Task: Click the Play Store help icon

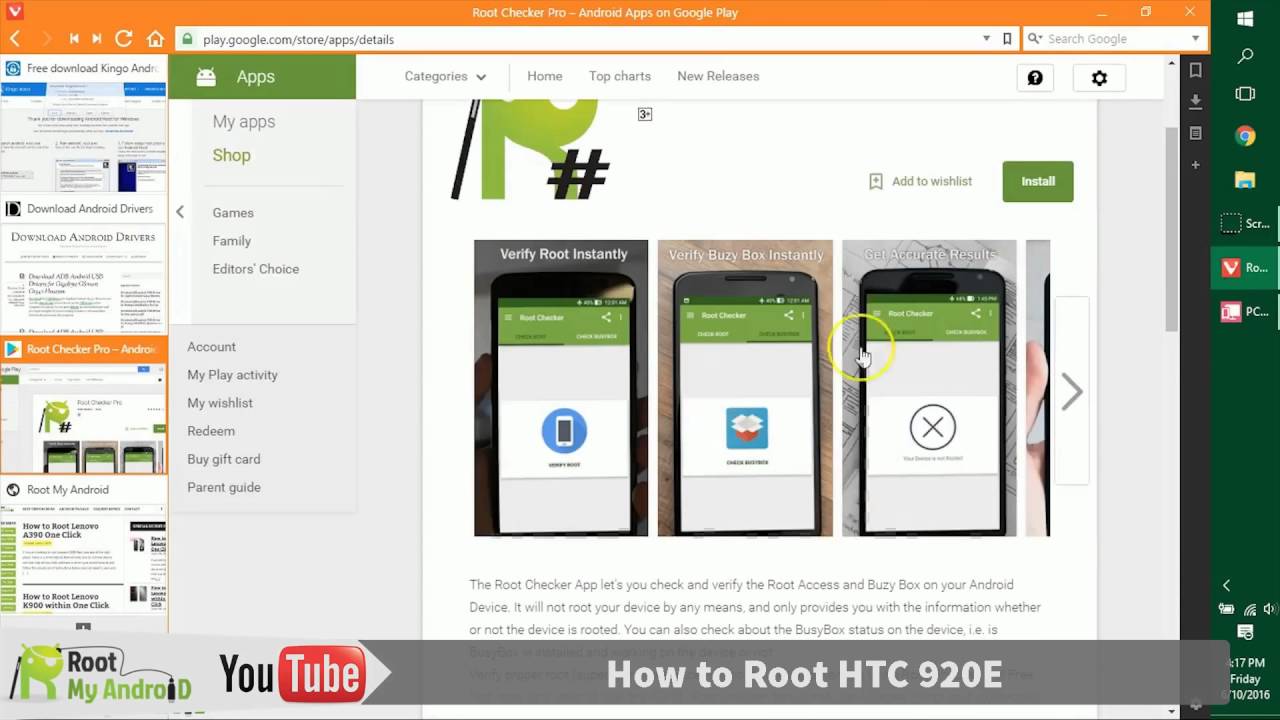Action: [1035, 78]
